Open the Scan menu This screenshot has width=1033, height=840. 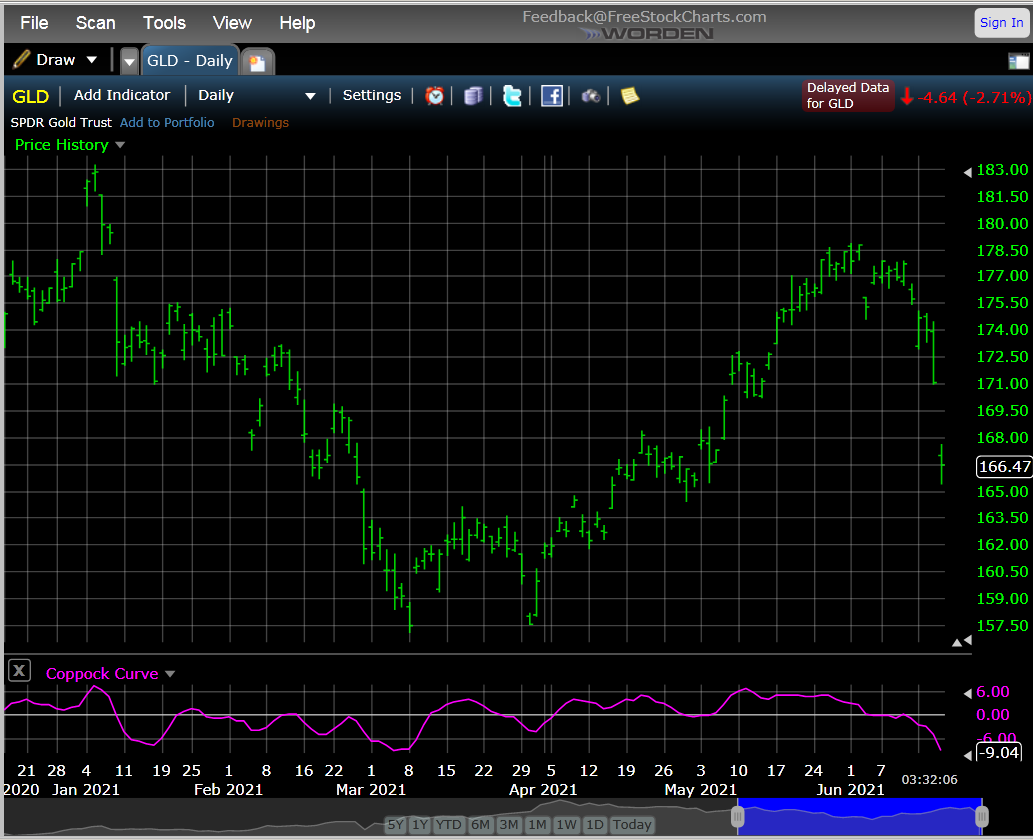click(x=96, y=23)
